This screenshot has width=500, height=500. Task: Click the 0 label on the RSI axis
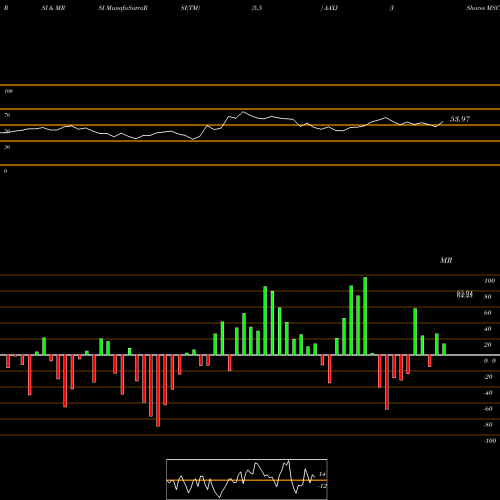click(5, 171)
